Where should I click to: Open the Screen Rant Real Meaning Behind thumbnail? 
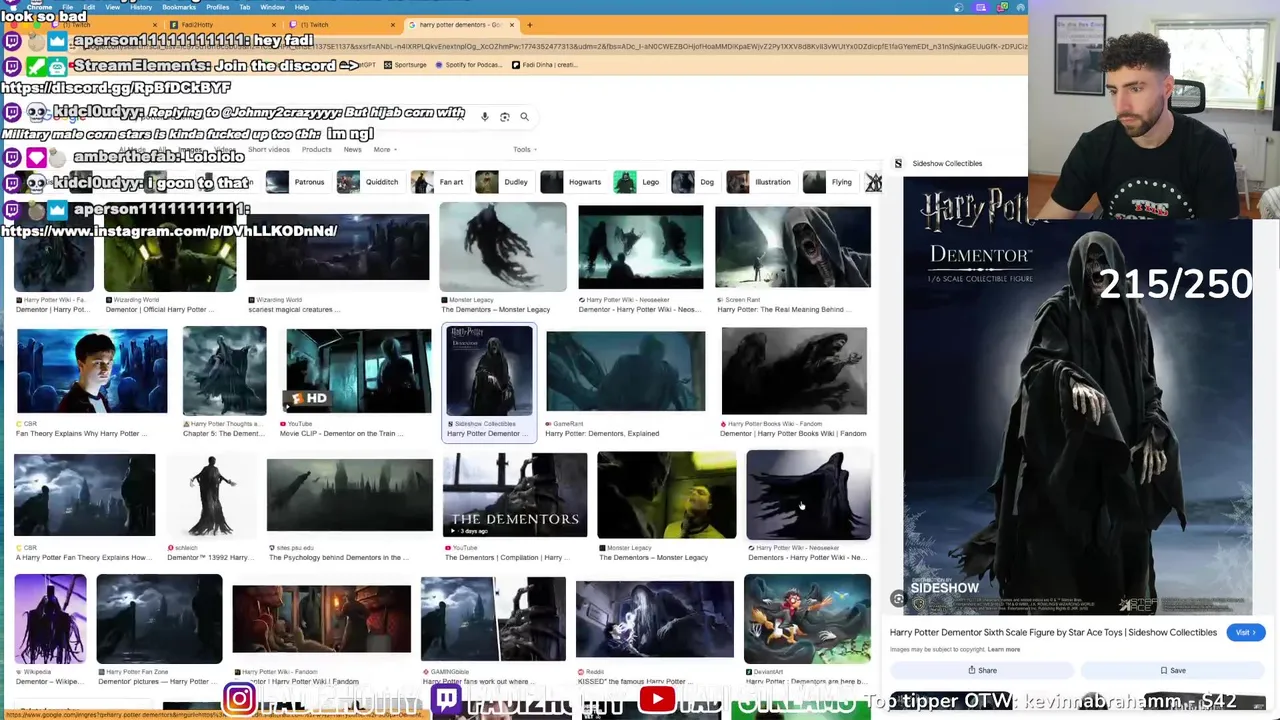793,248
